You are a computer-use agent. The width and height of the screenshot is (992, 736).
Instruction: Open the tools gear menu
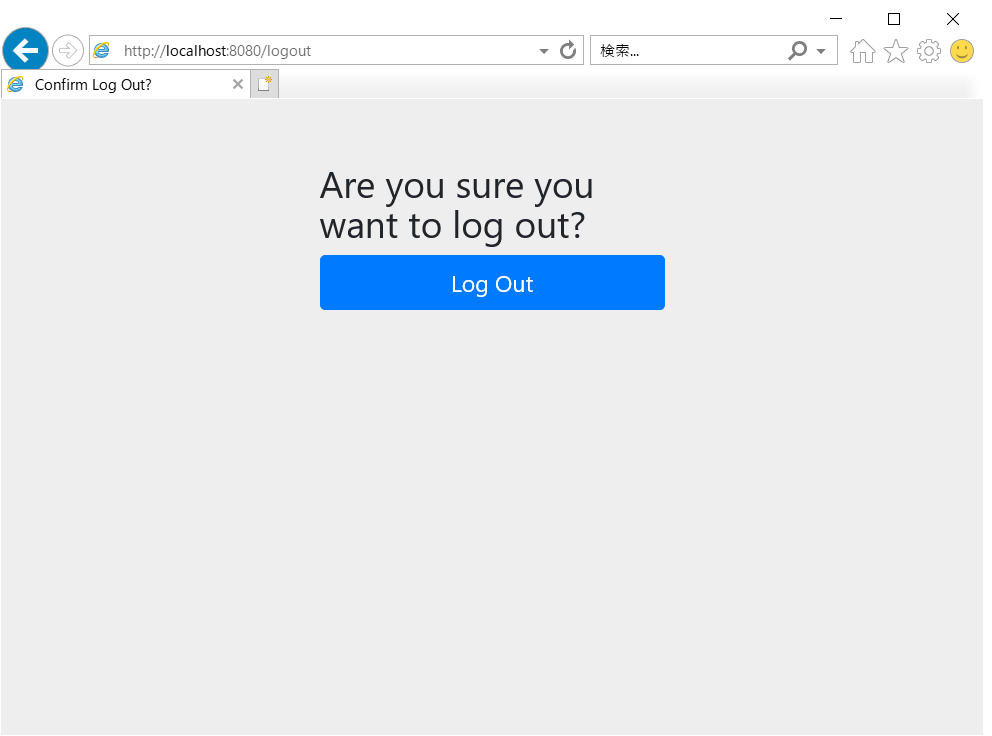click(x=929, y=51)
